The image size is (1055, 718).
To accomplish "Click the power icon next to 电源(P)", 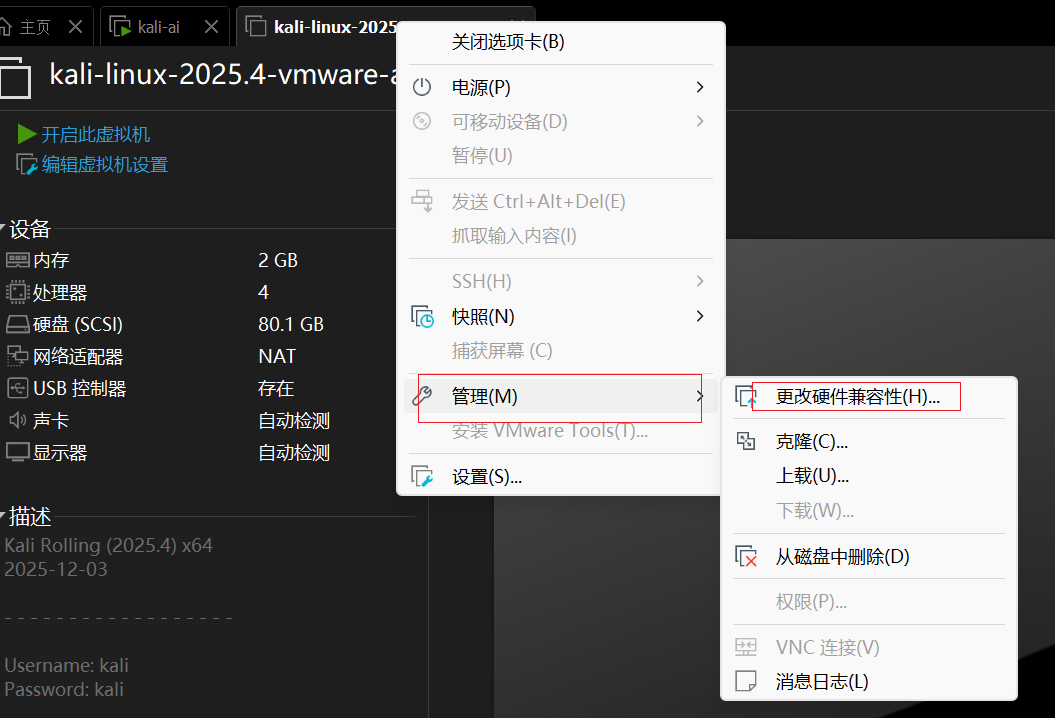I will tap(422, 87).
